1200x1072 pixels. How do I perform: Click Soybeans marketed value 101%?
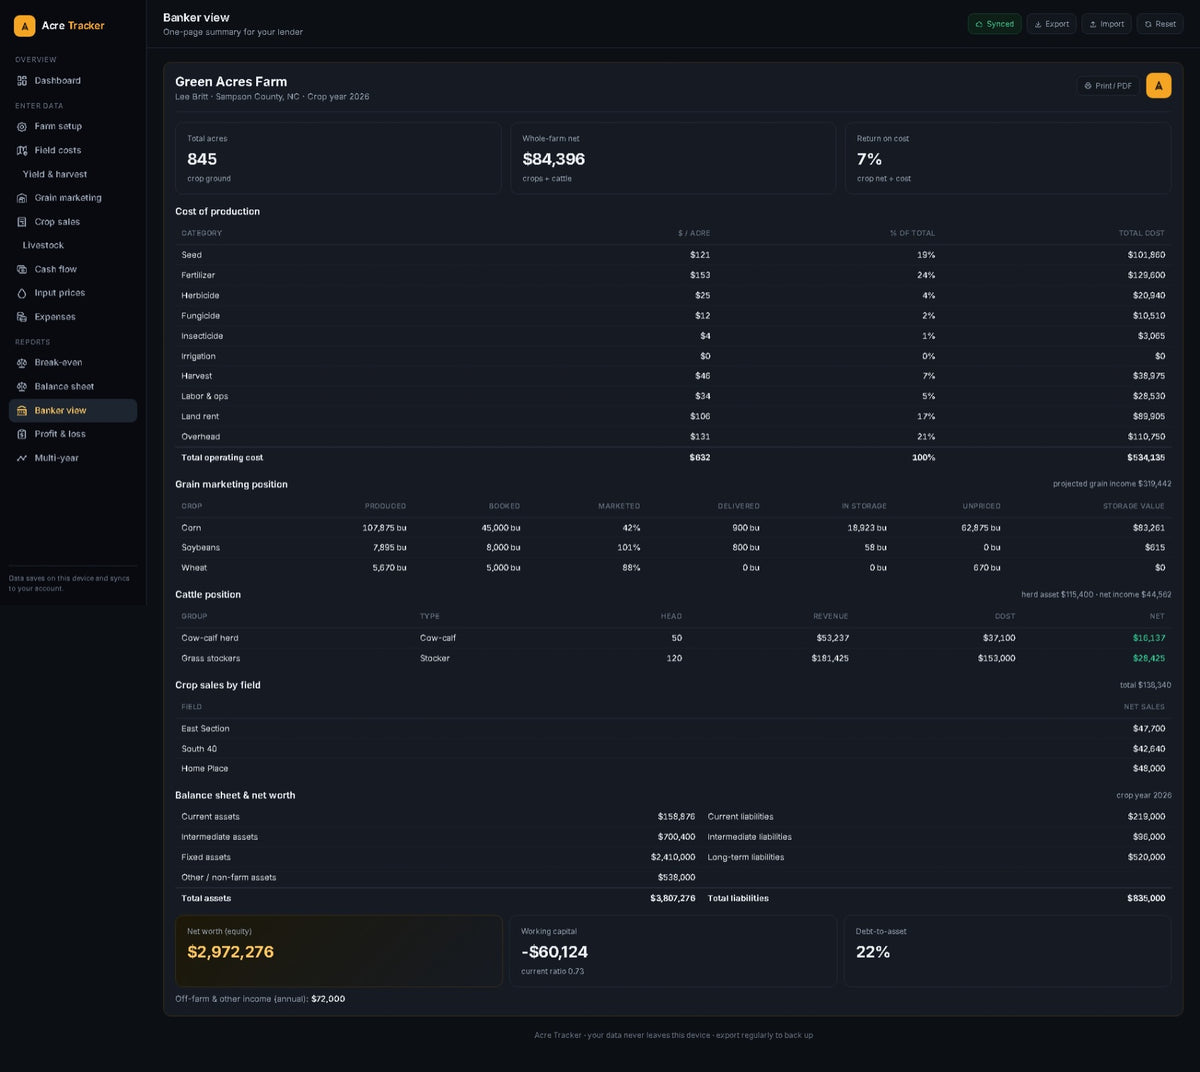coord(628,548)
